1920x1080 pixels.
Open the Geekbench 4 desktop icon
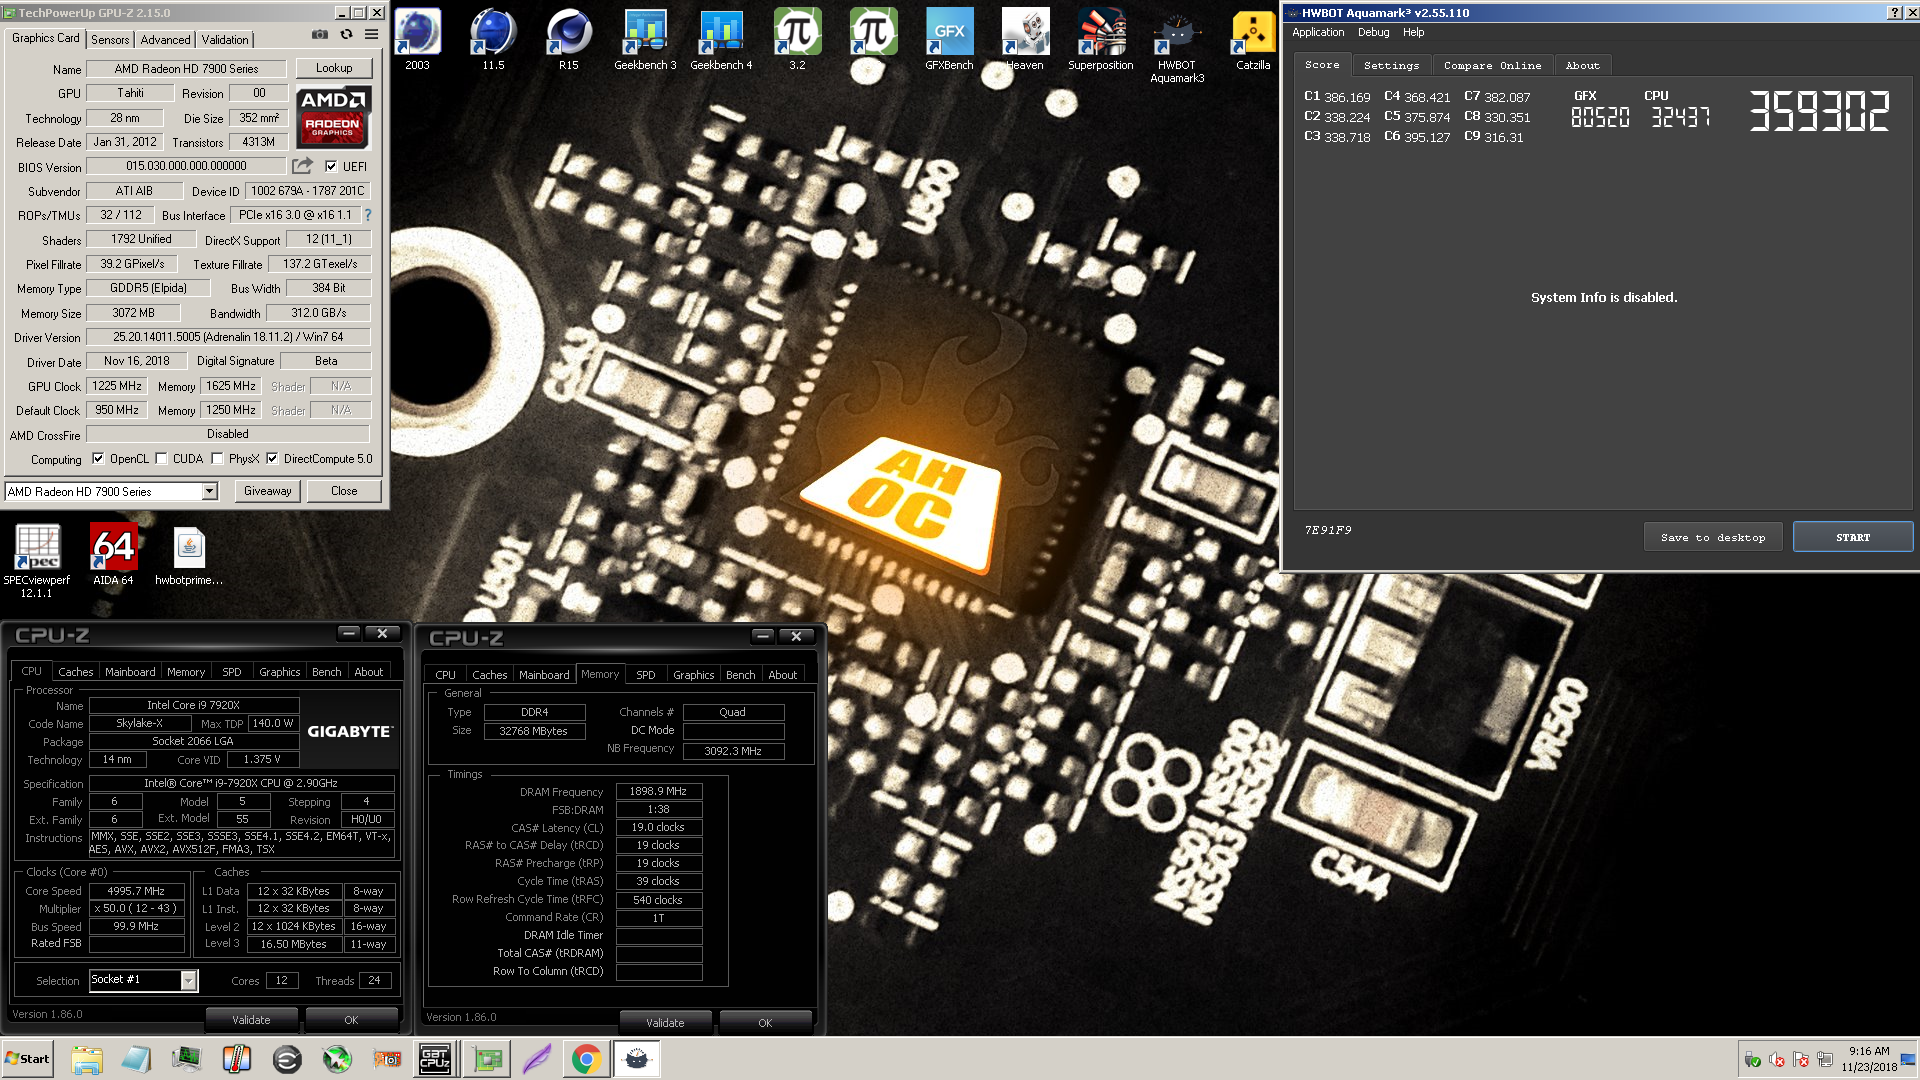[721, 40]
